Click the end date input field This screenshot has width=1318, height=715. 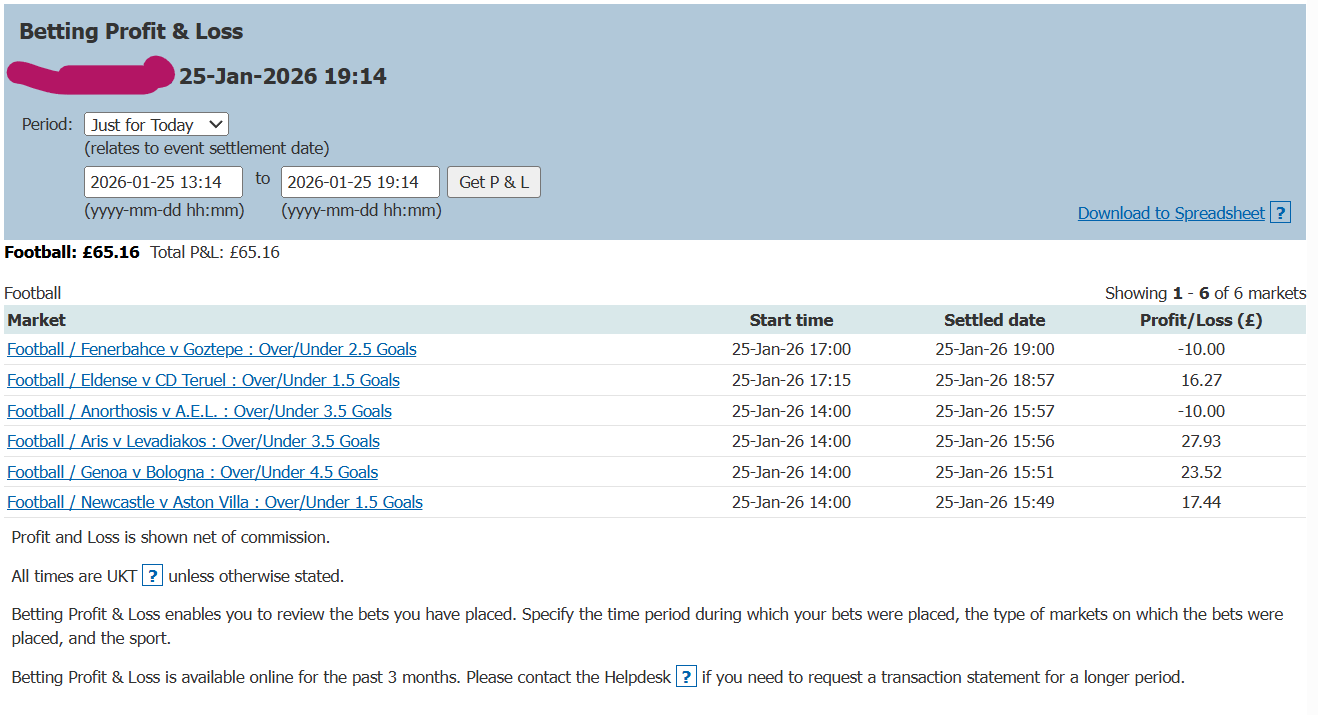click(x=360, y=181)
